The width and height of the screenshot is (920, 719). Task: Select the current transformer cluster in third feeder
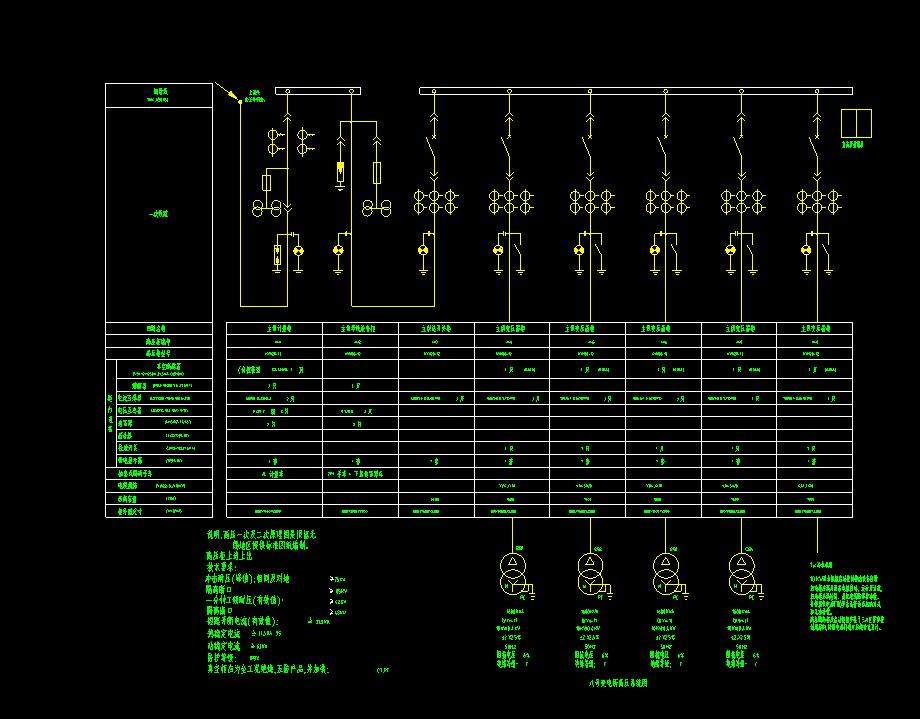tap(435, 201)
